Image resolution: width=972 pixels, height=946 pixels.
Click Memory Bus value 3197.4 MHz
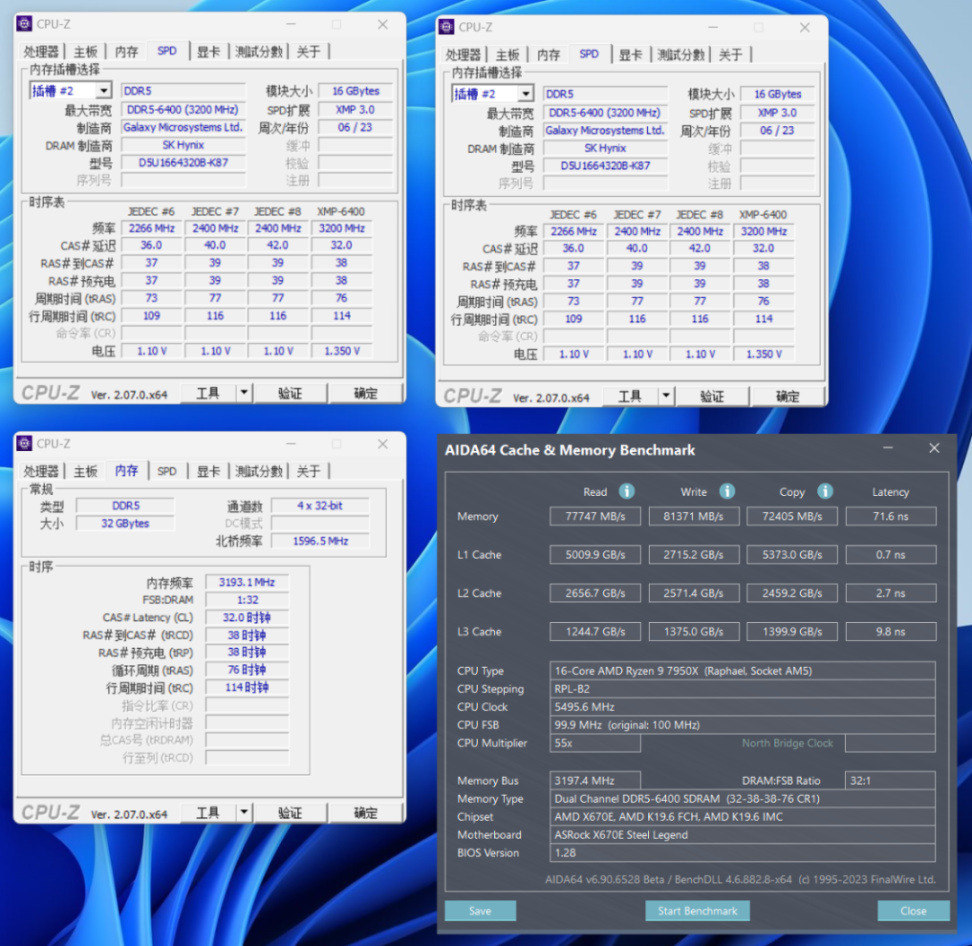point(595,780)
